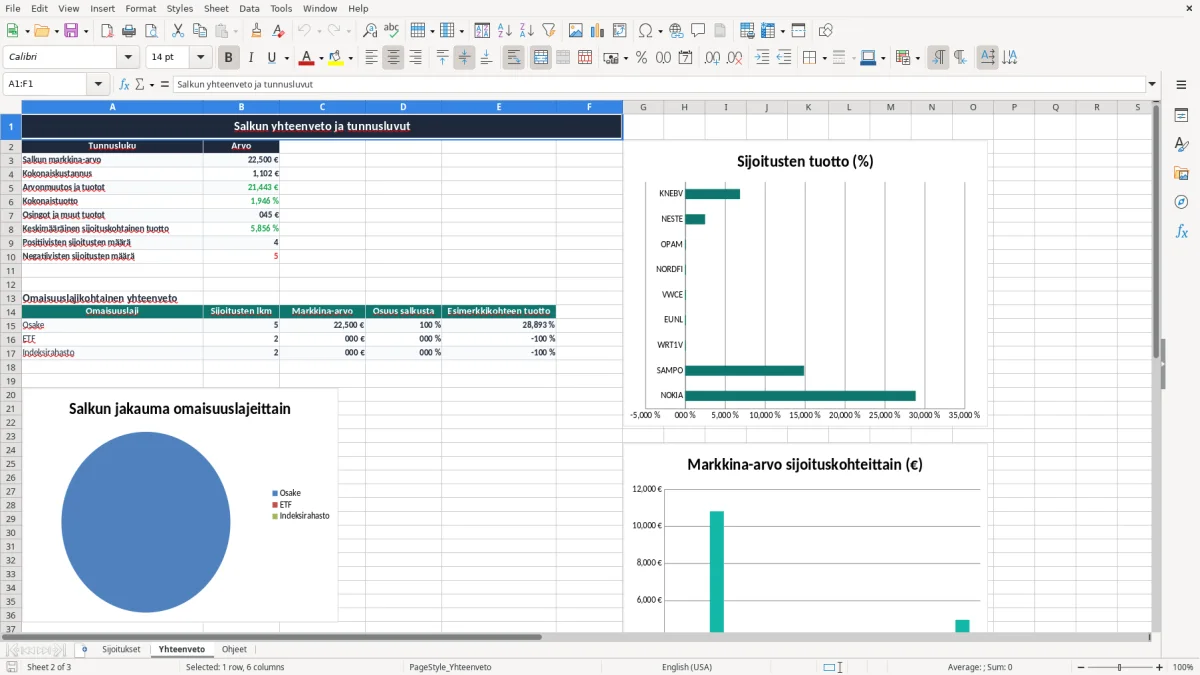Select row header 15
This screenshot has height=675, width=1200.
click(x=11, y=325)
